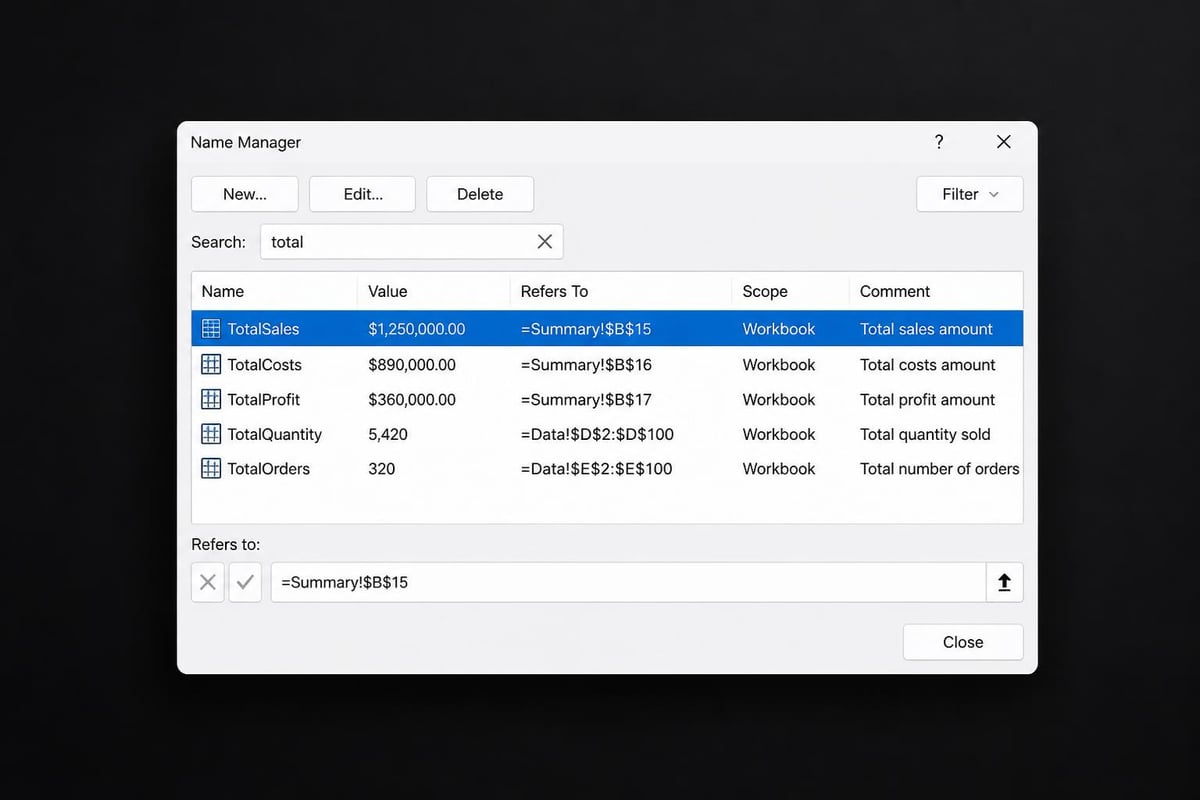Select the TotalCosts name
This screenshot has width=1200, height=800.
tap(264, 365)
